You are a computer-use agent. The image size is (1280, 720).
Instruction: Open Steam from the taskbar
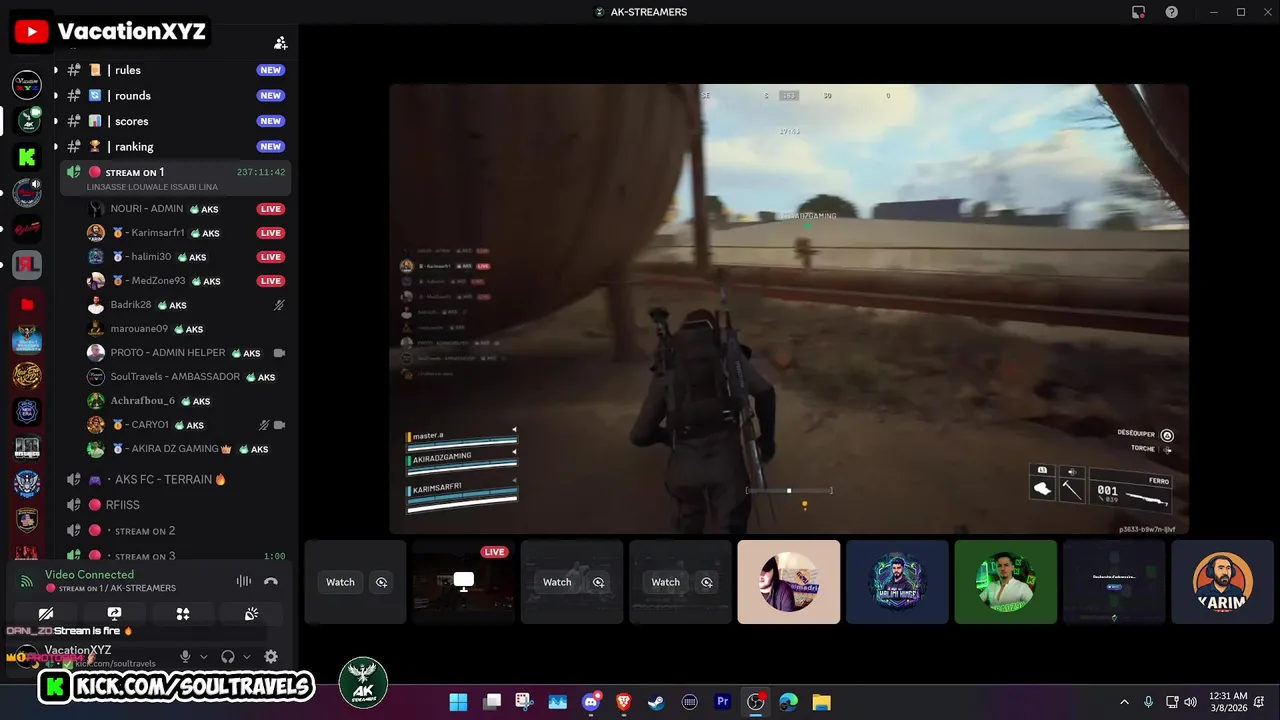pos(656,702)
